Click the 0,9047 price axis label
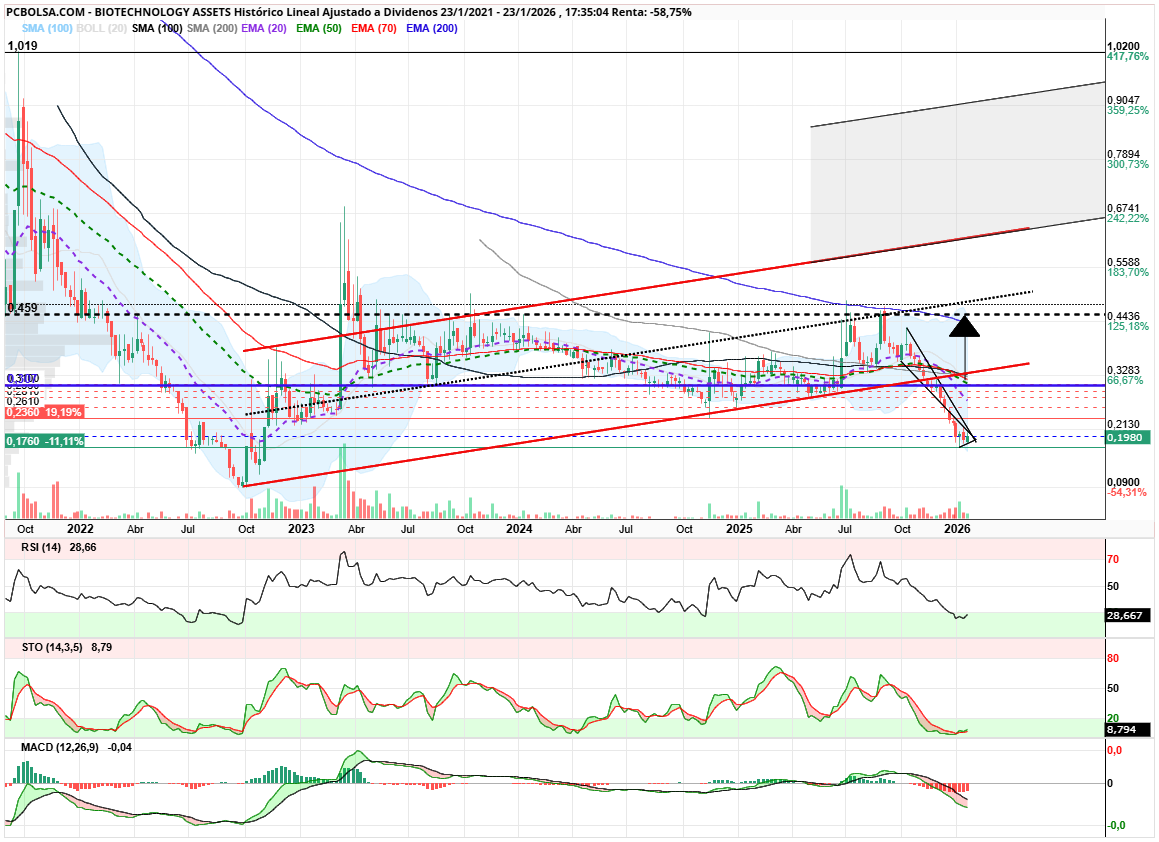 click(x=1123, y=100)
